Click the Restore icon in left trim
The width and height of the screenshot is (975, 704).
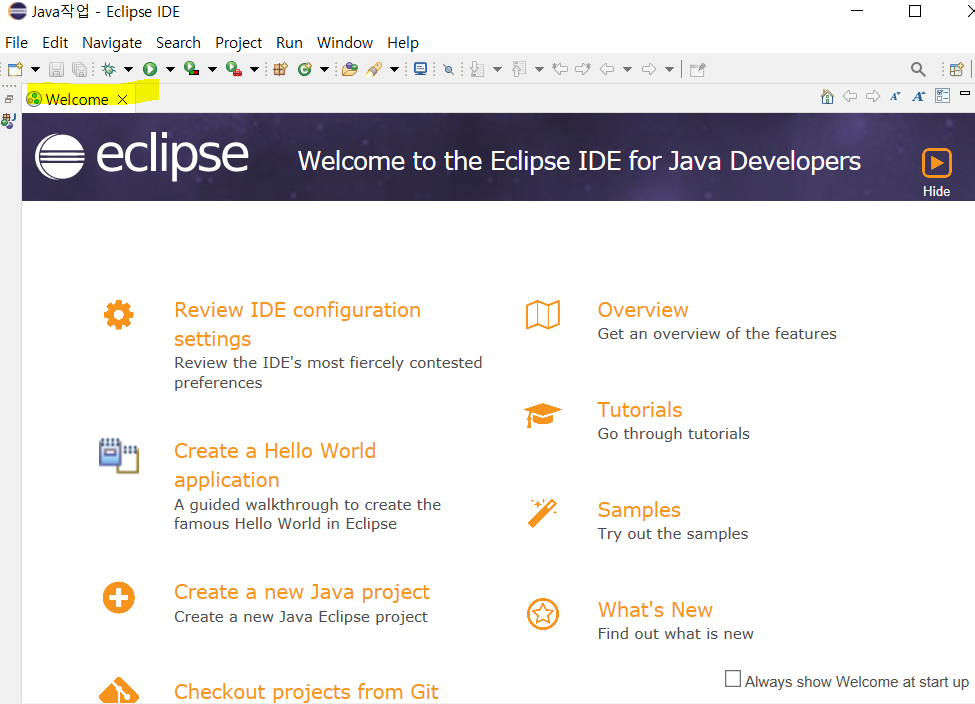pyautogui.click(x=9, y=99)
